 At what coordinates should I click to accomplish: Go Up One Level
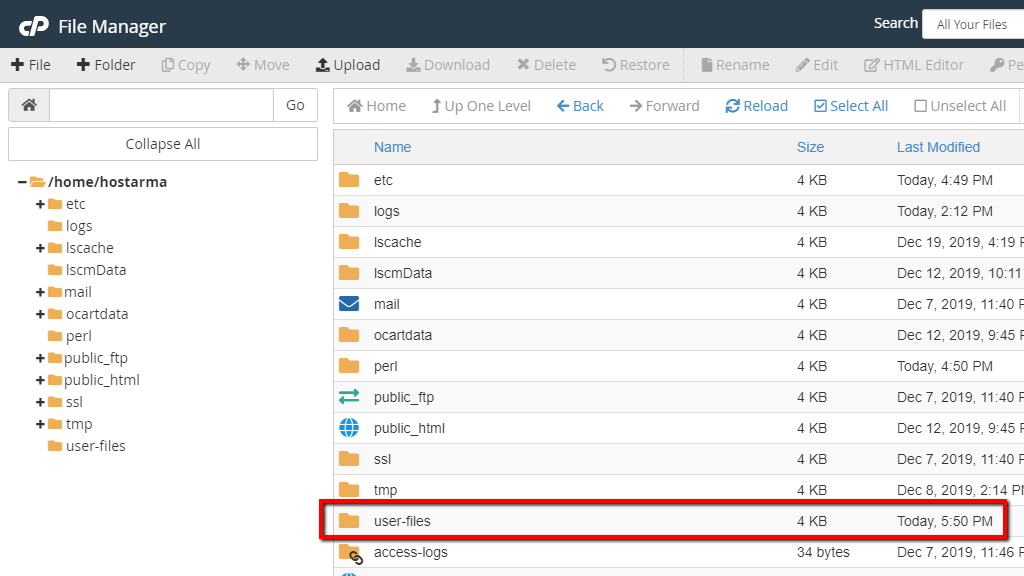[481, 106]
